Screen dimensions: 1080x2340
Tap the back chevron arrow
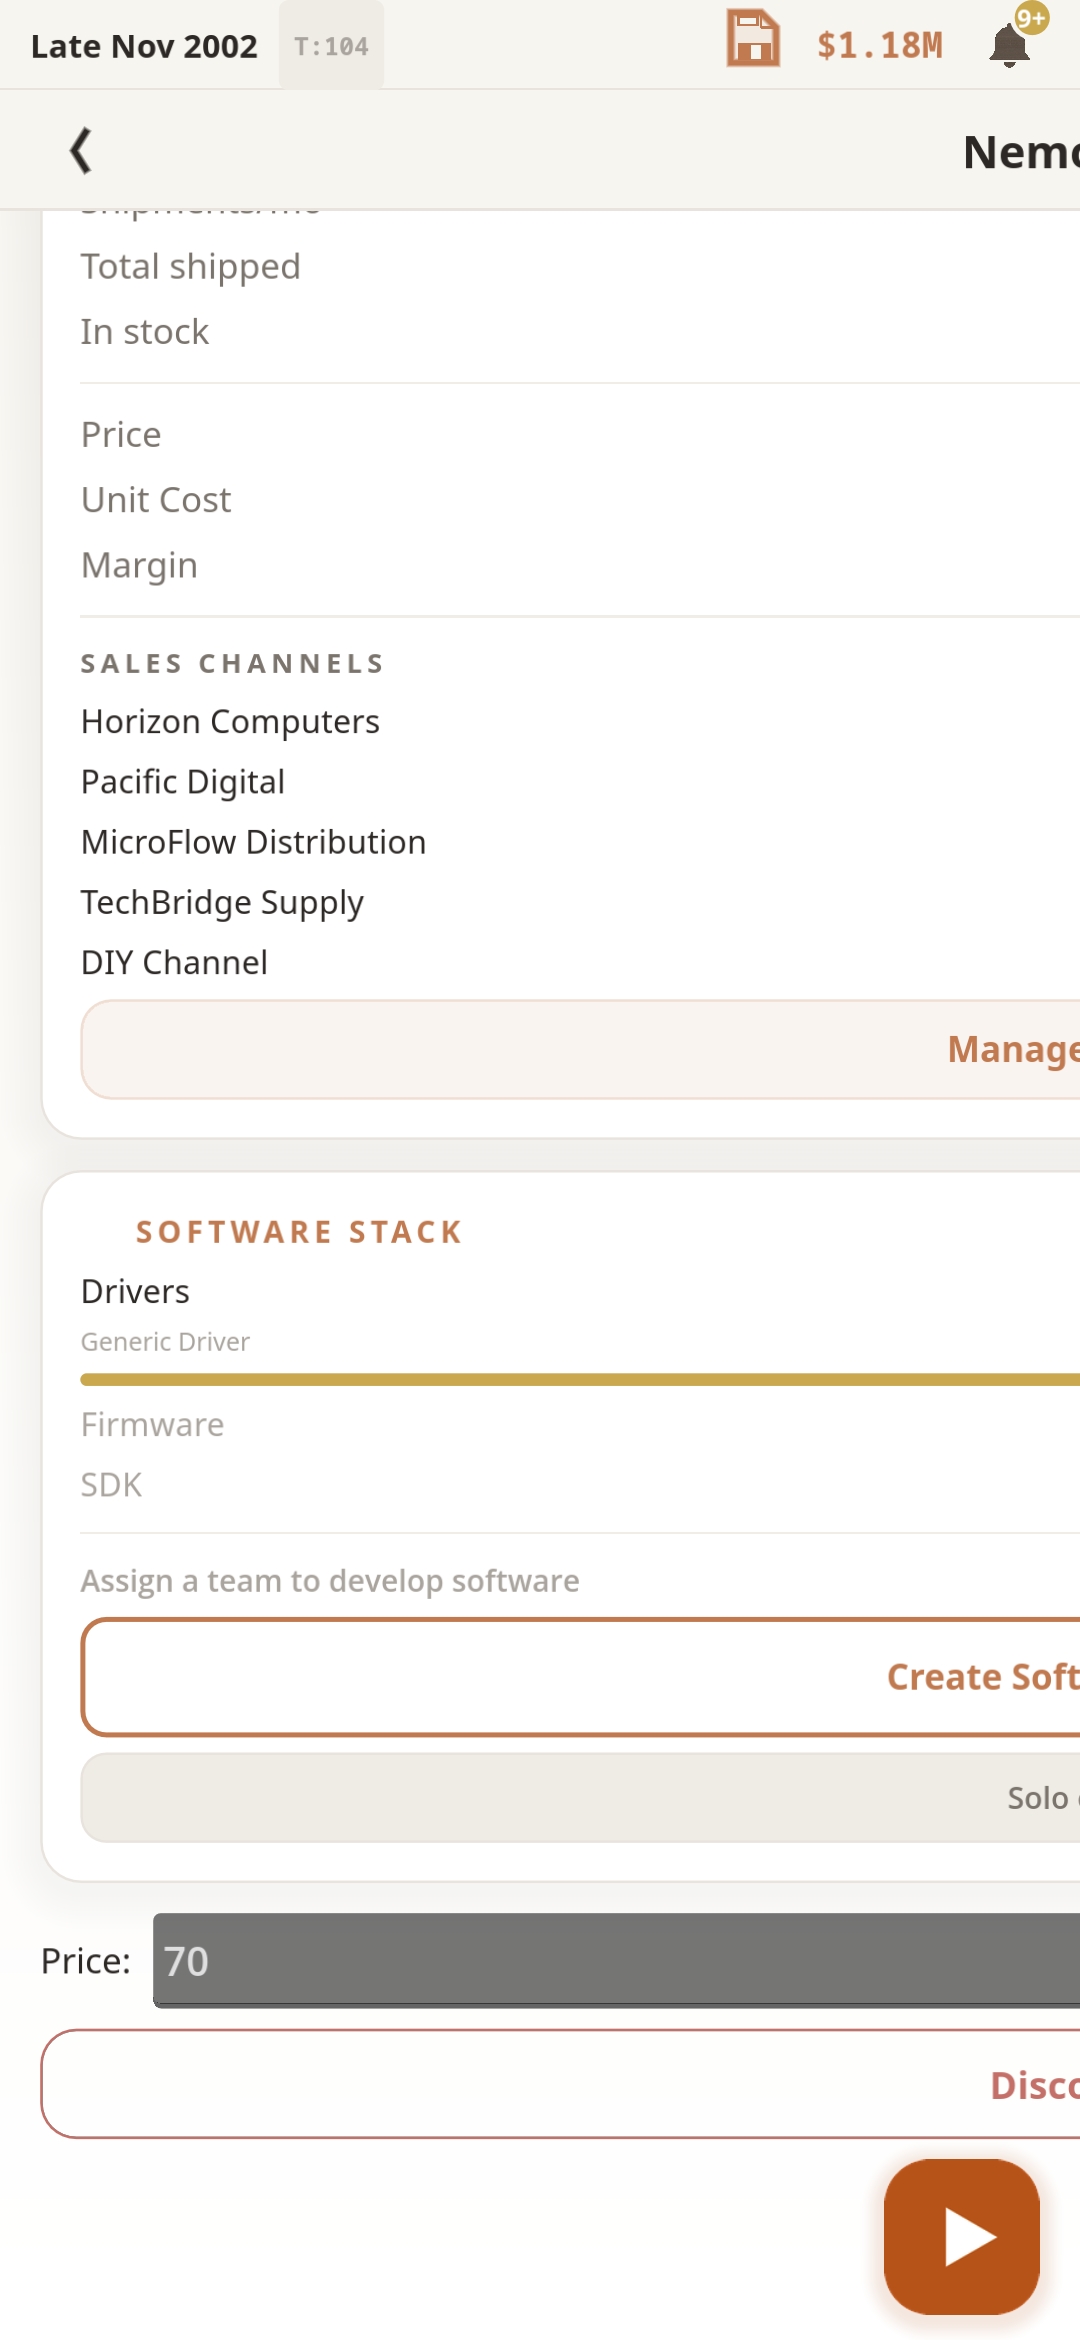pos(81,150)
